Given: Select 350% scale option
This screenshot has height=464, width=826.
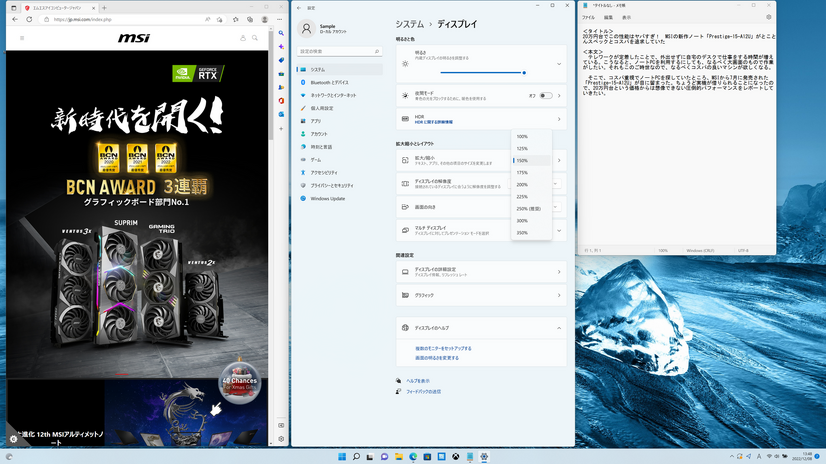Looking at the screenshot, I should 531,233.
